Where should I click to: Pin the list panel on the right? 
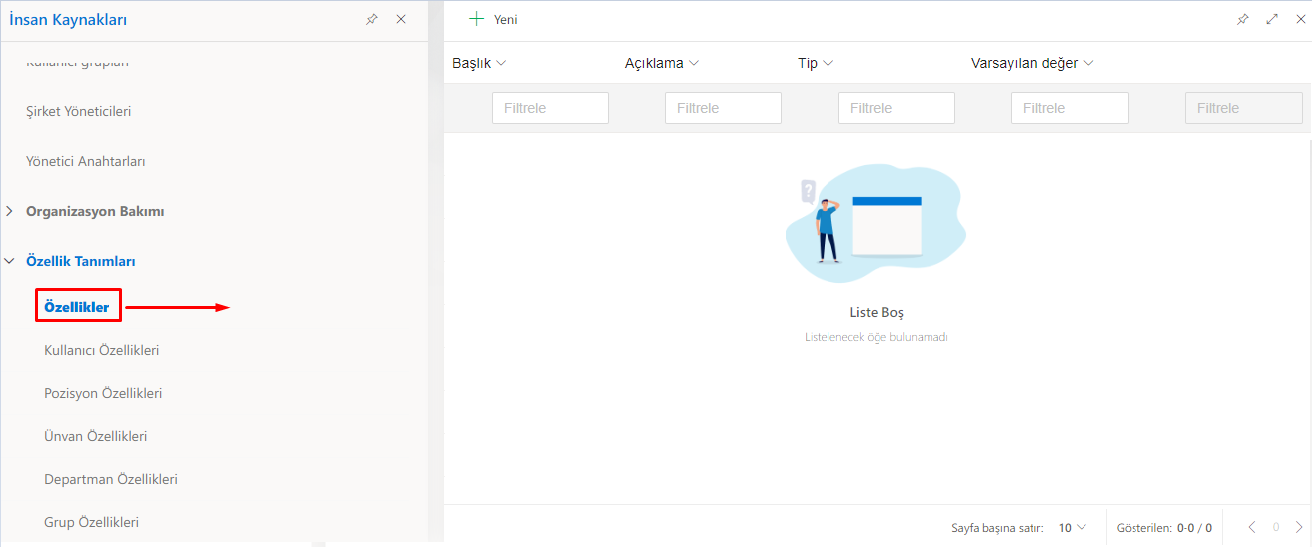pyautogui.click(x=1242, y=19)
